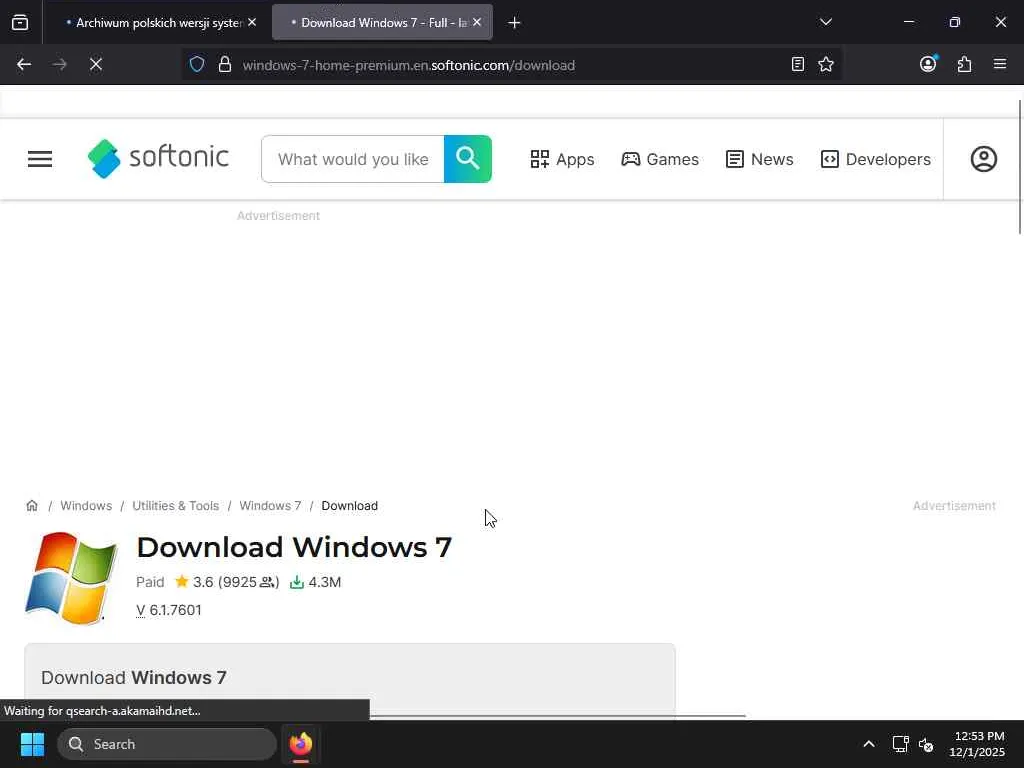This screenshot has width=1024, height=768.
Task: Click the Softonic logo
Action: pos(158,158)
